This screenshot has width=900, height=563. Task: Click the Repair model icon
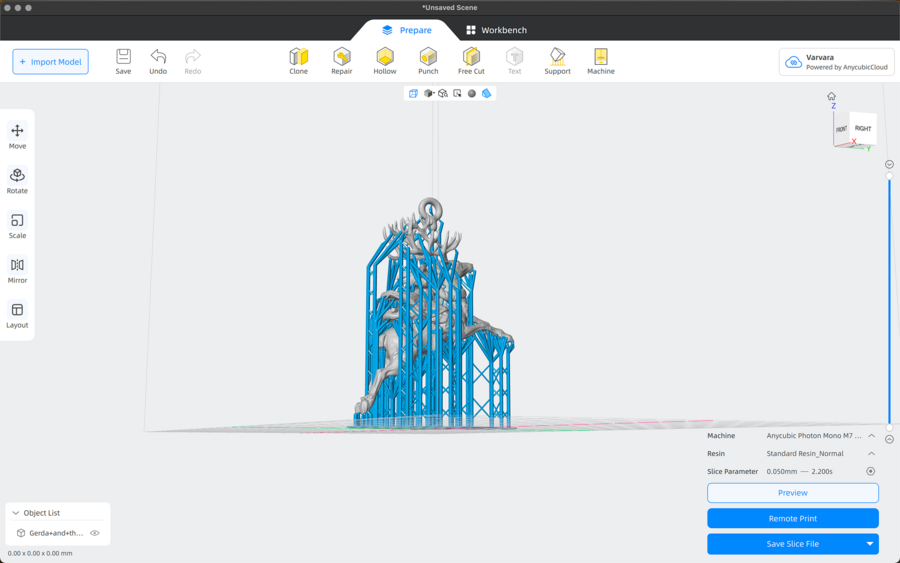click(342, 61)
